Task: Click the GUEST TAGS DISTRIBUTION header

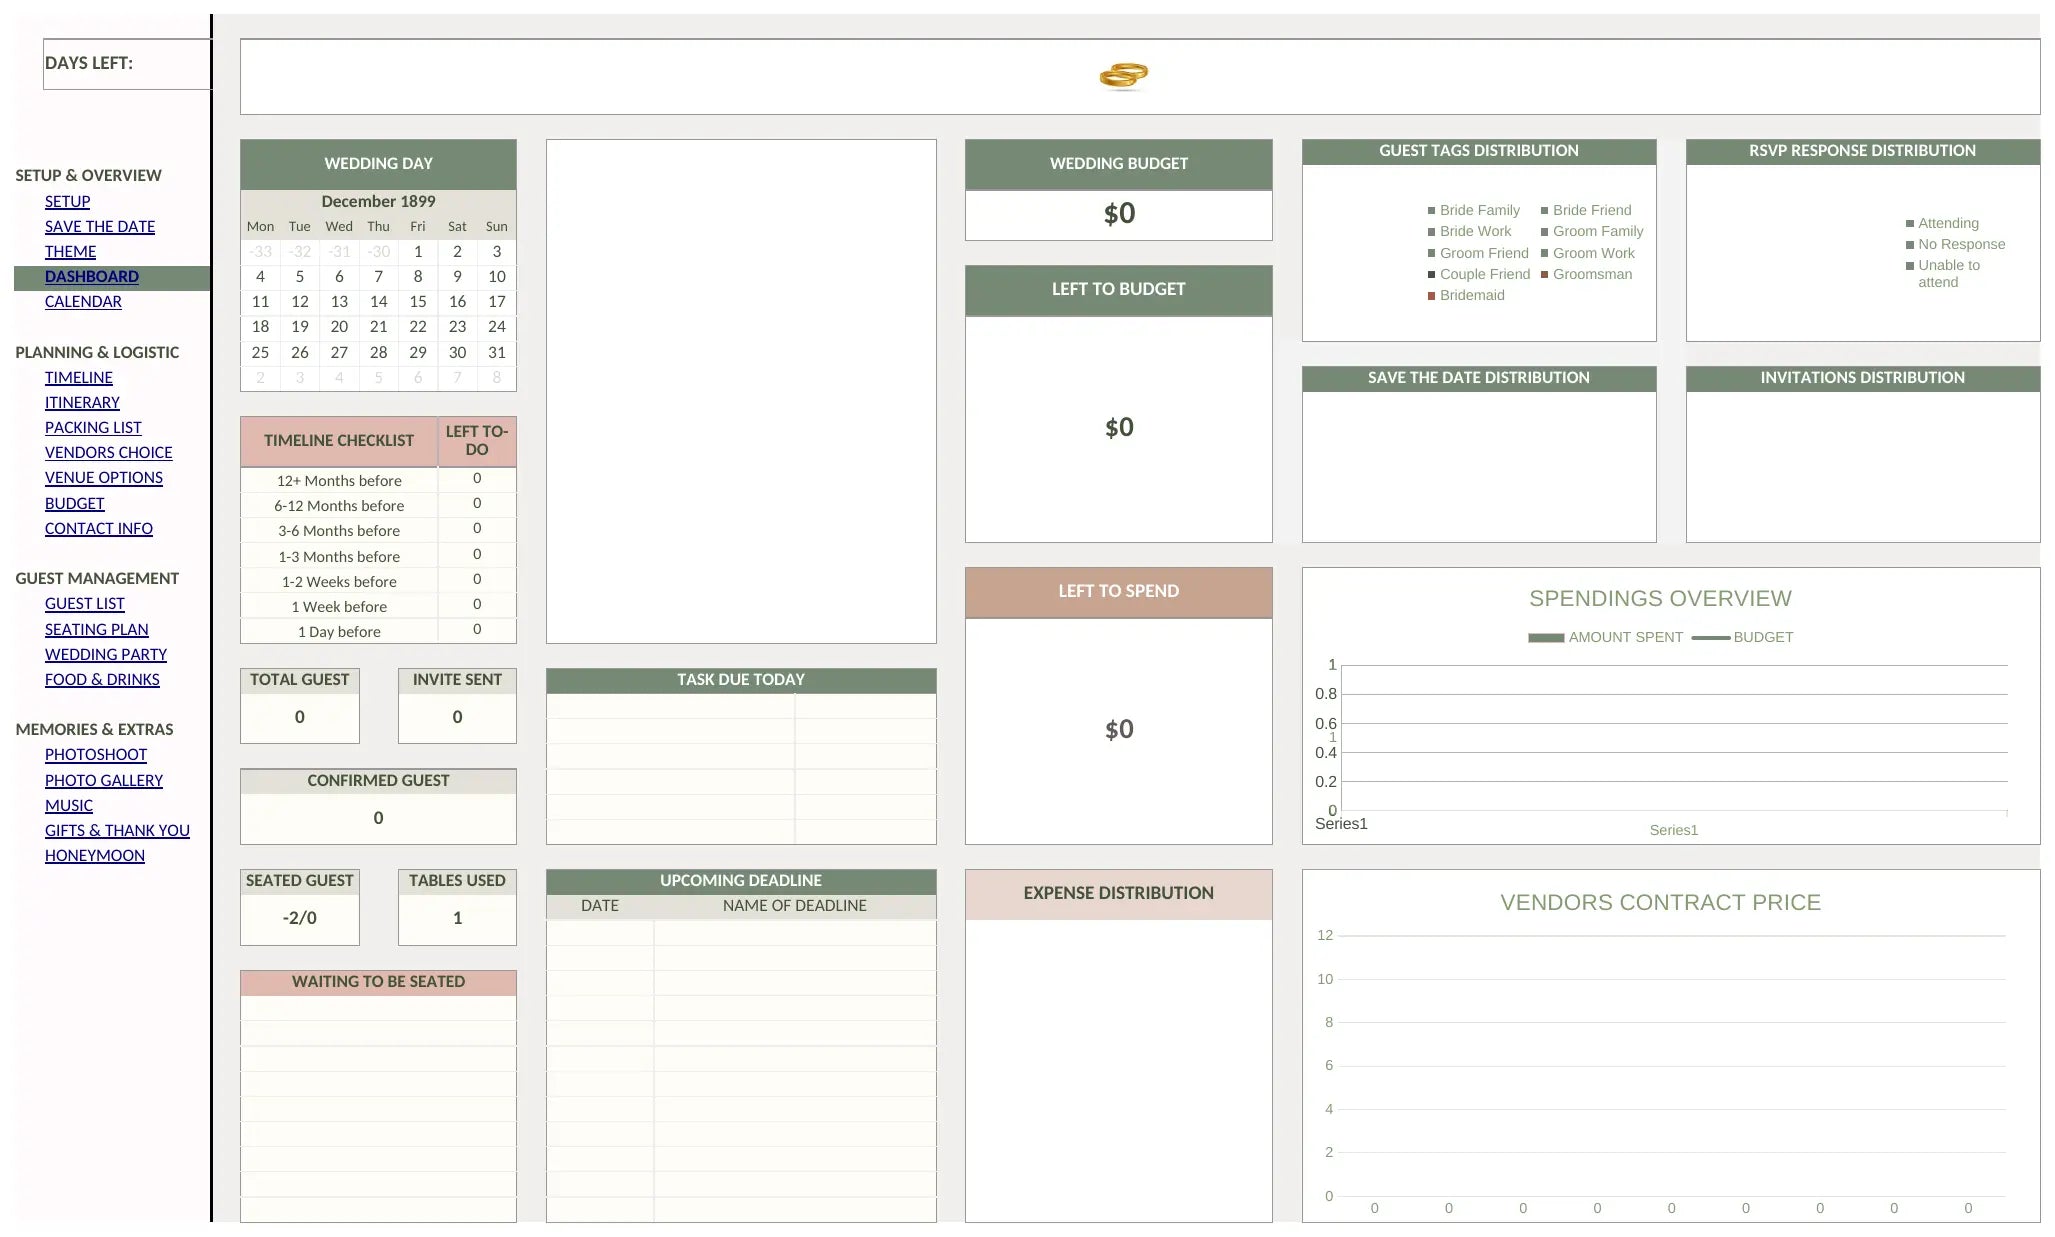Action: [x=1478, y=151]
